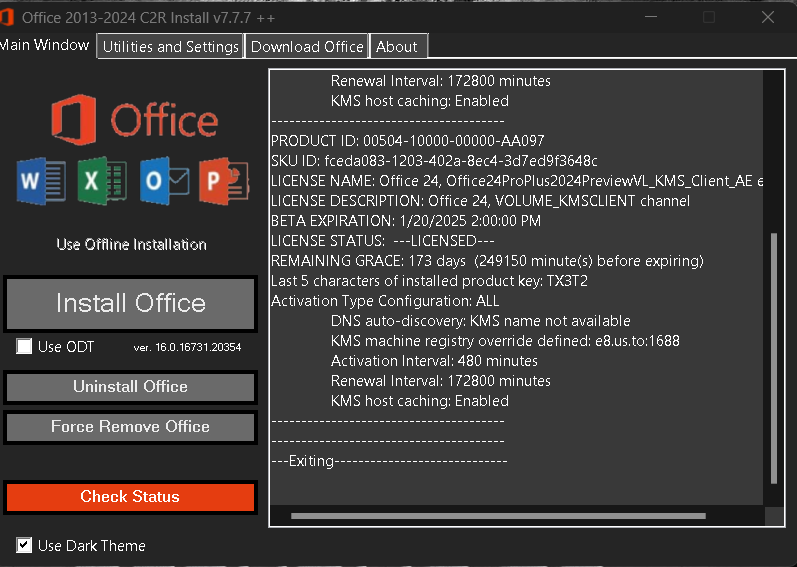Click the LICENSE NAME line in the log
Viewport: 797px width, 567px height.
[x=517, y=181]
